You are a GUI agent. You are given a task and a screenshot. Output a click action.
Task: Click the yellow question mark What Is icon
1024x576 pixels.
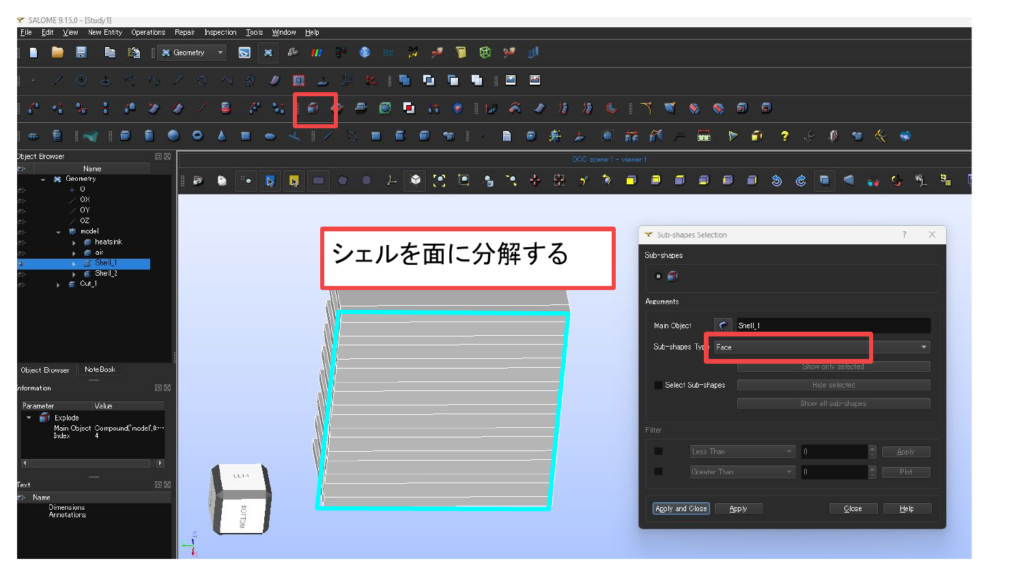click(785, 136)
